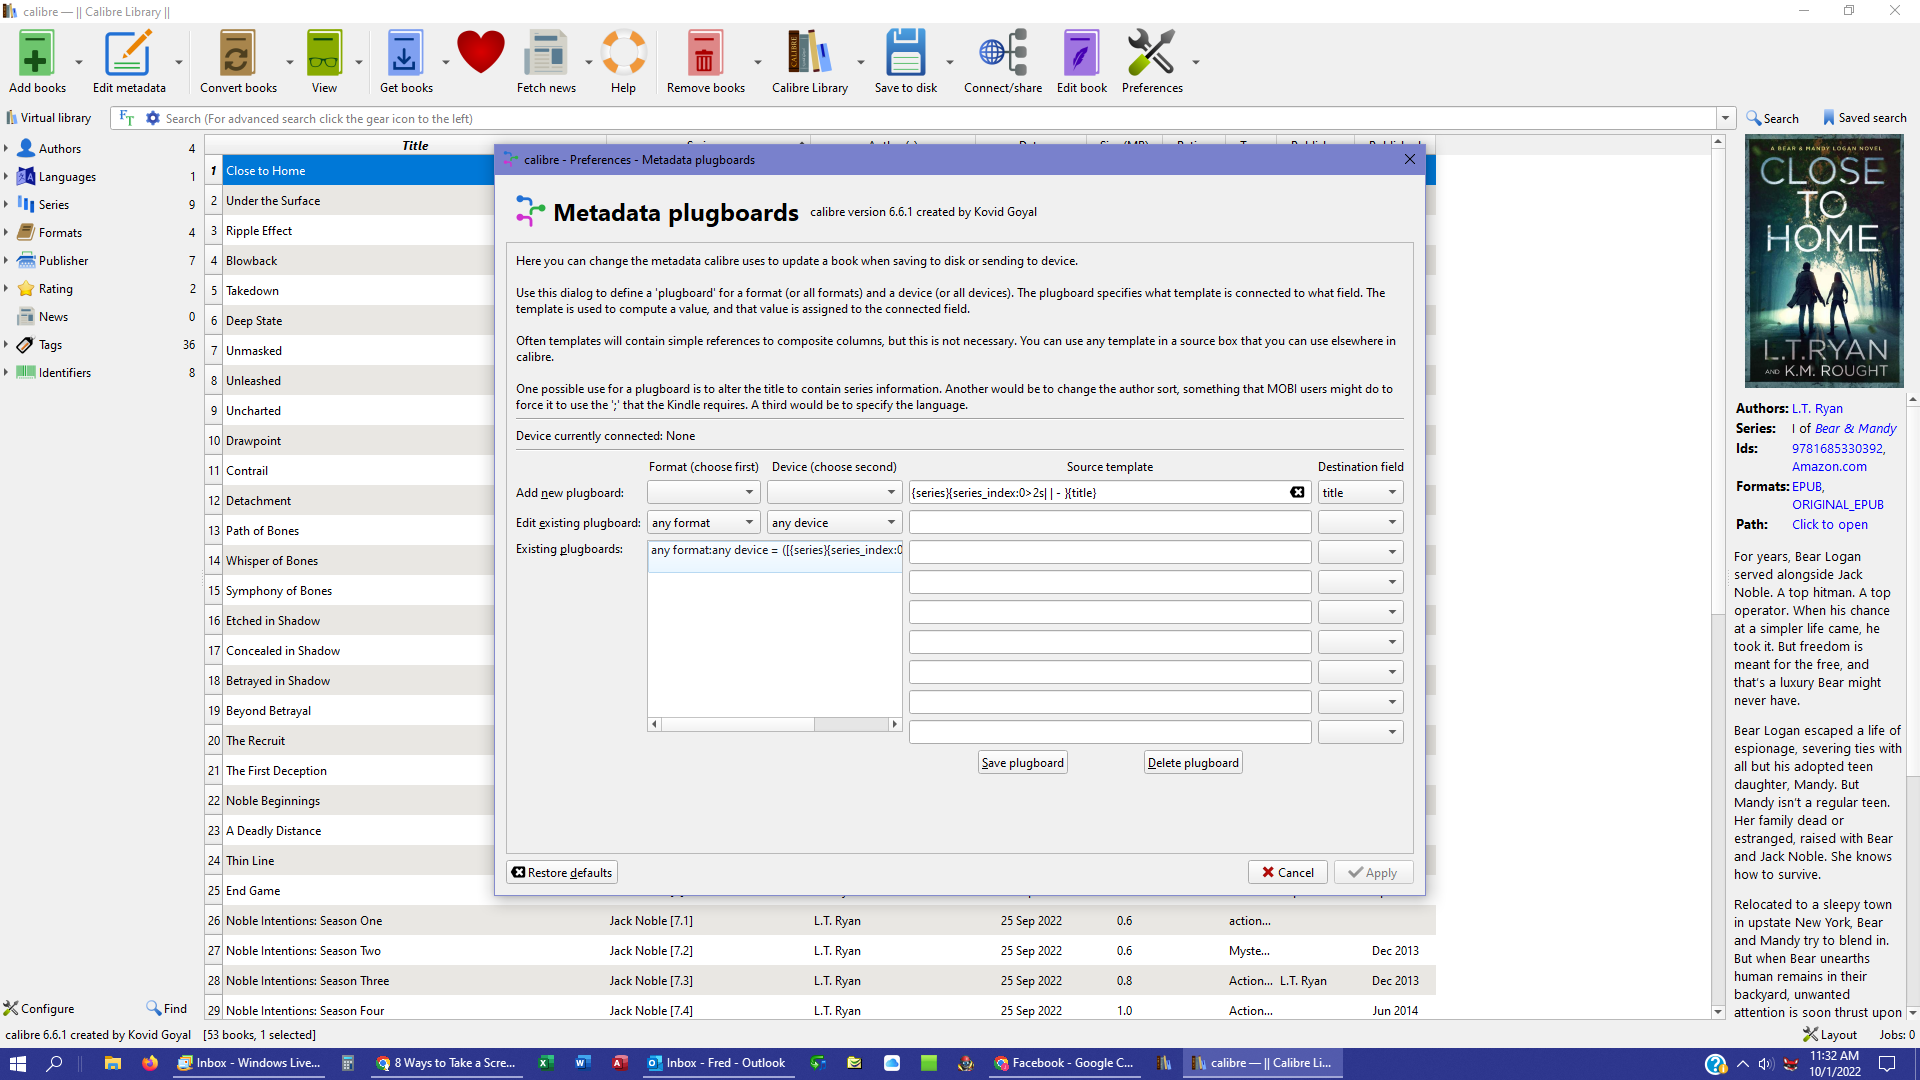Open the Edit metadata tool
Viewport: 1920px width, 1080px height.
(128, 55)
